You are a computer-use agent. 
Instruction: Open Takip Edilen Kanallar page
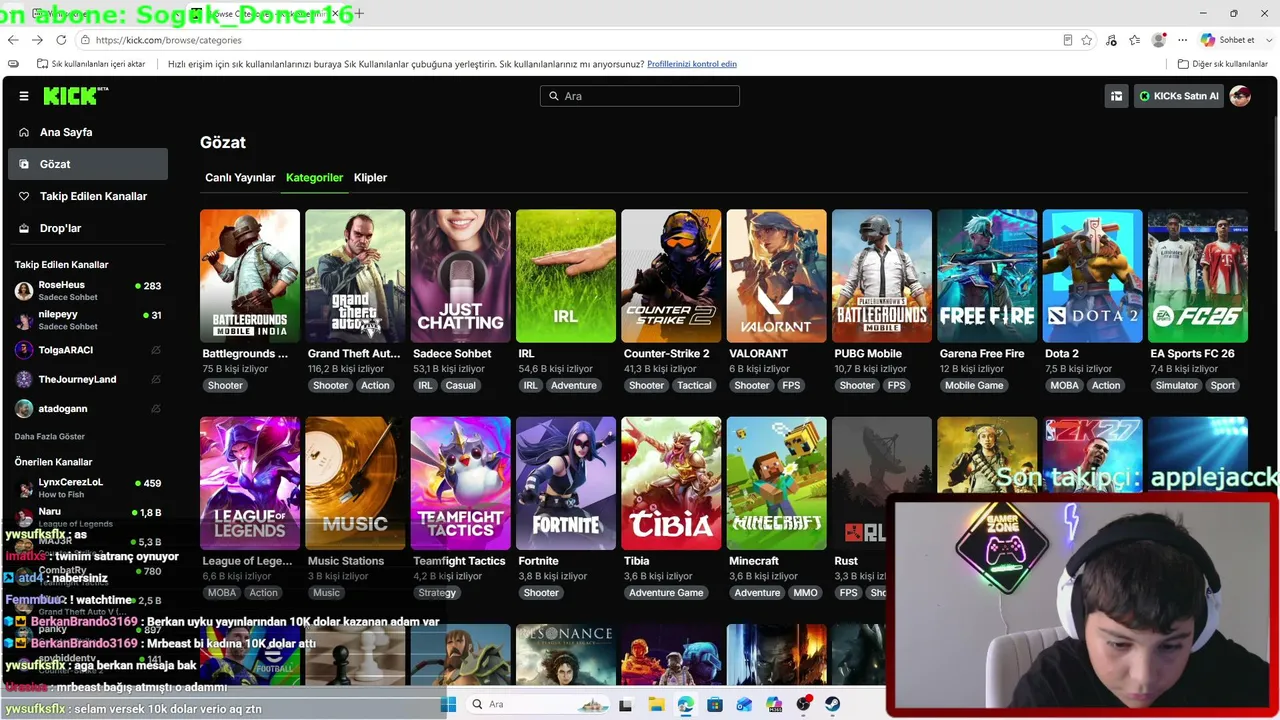click(88, 196)
